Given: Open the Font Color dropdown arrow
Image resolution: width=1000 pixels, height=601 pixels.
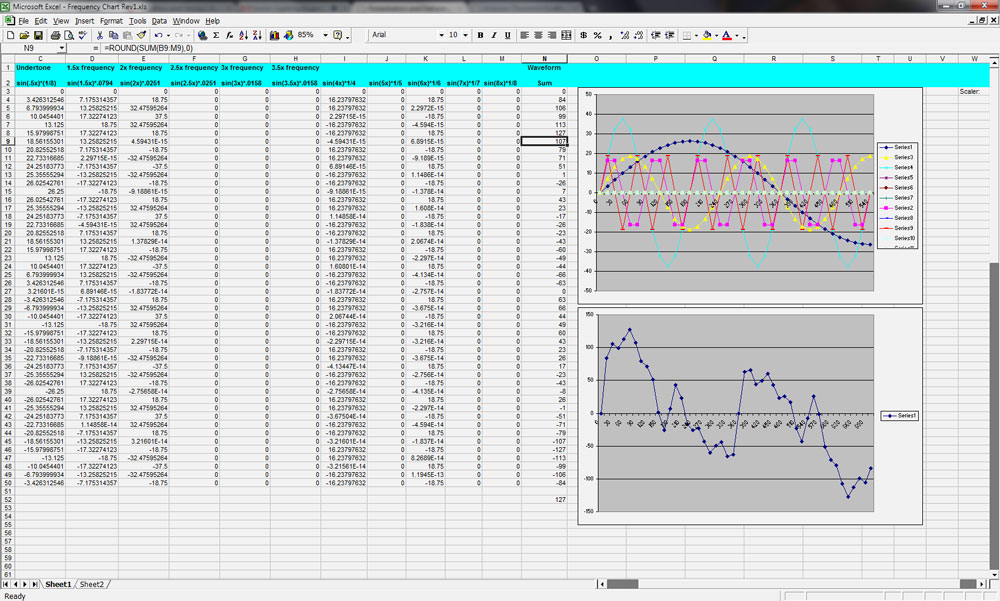Looking at the screenshot, I should click(737, 35).
